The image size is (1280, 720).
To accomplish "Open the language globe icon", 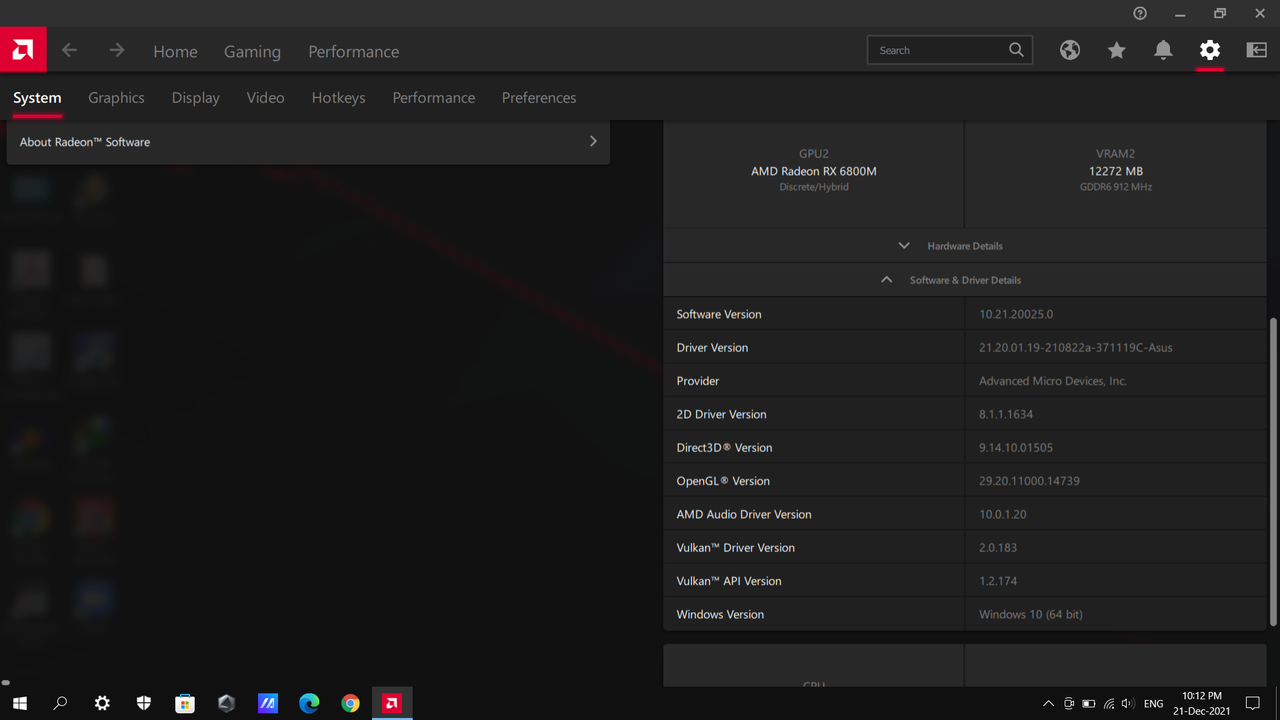I will tap(1069, 50).
